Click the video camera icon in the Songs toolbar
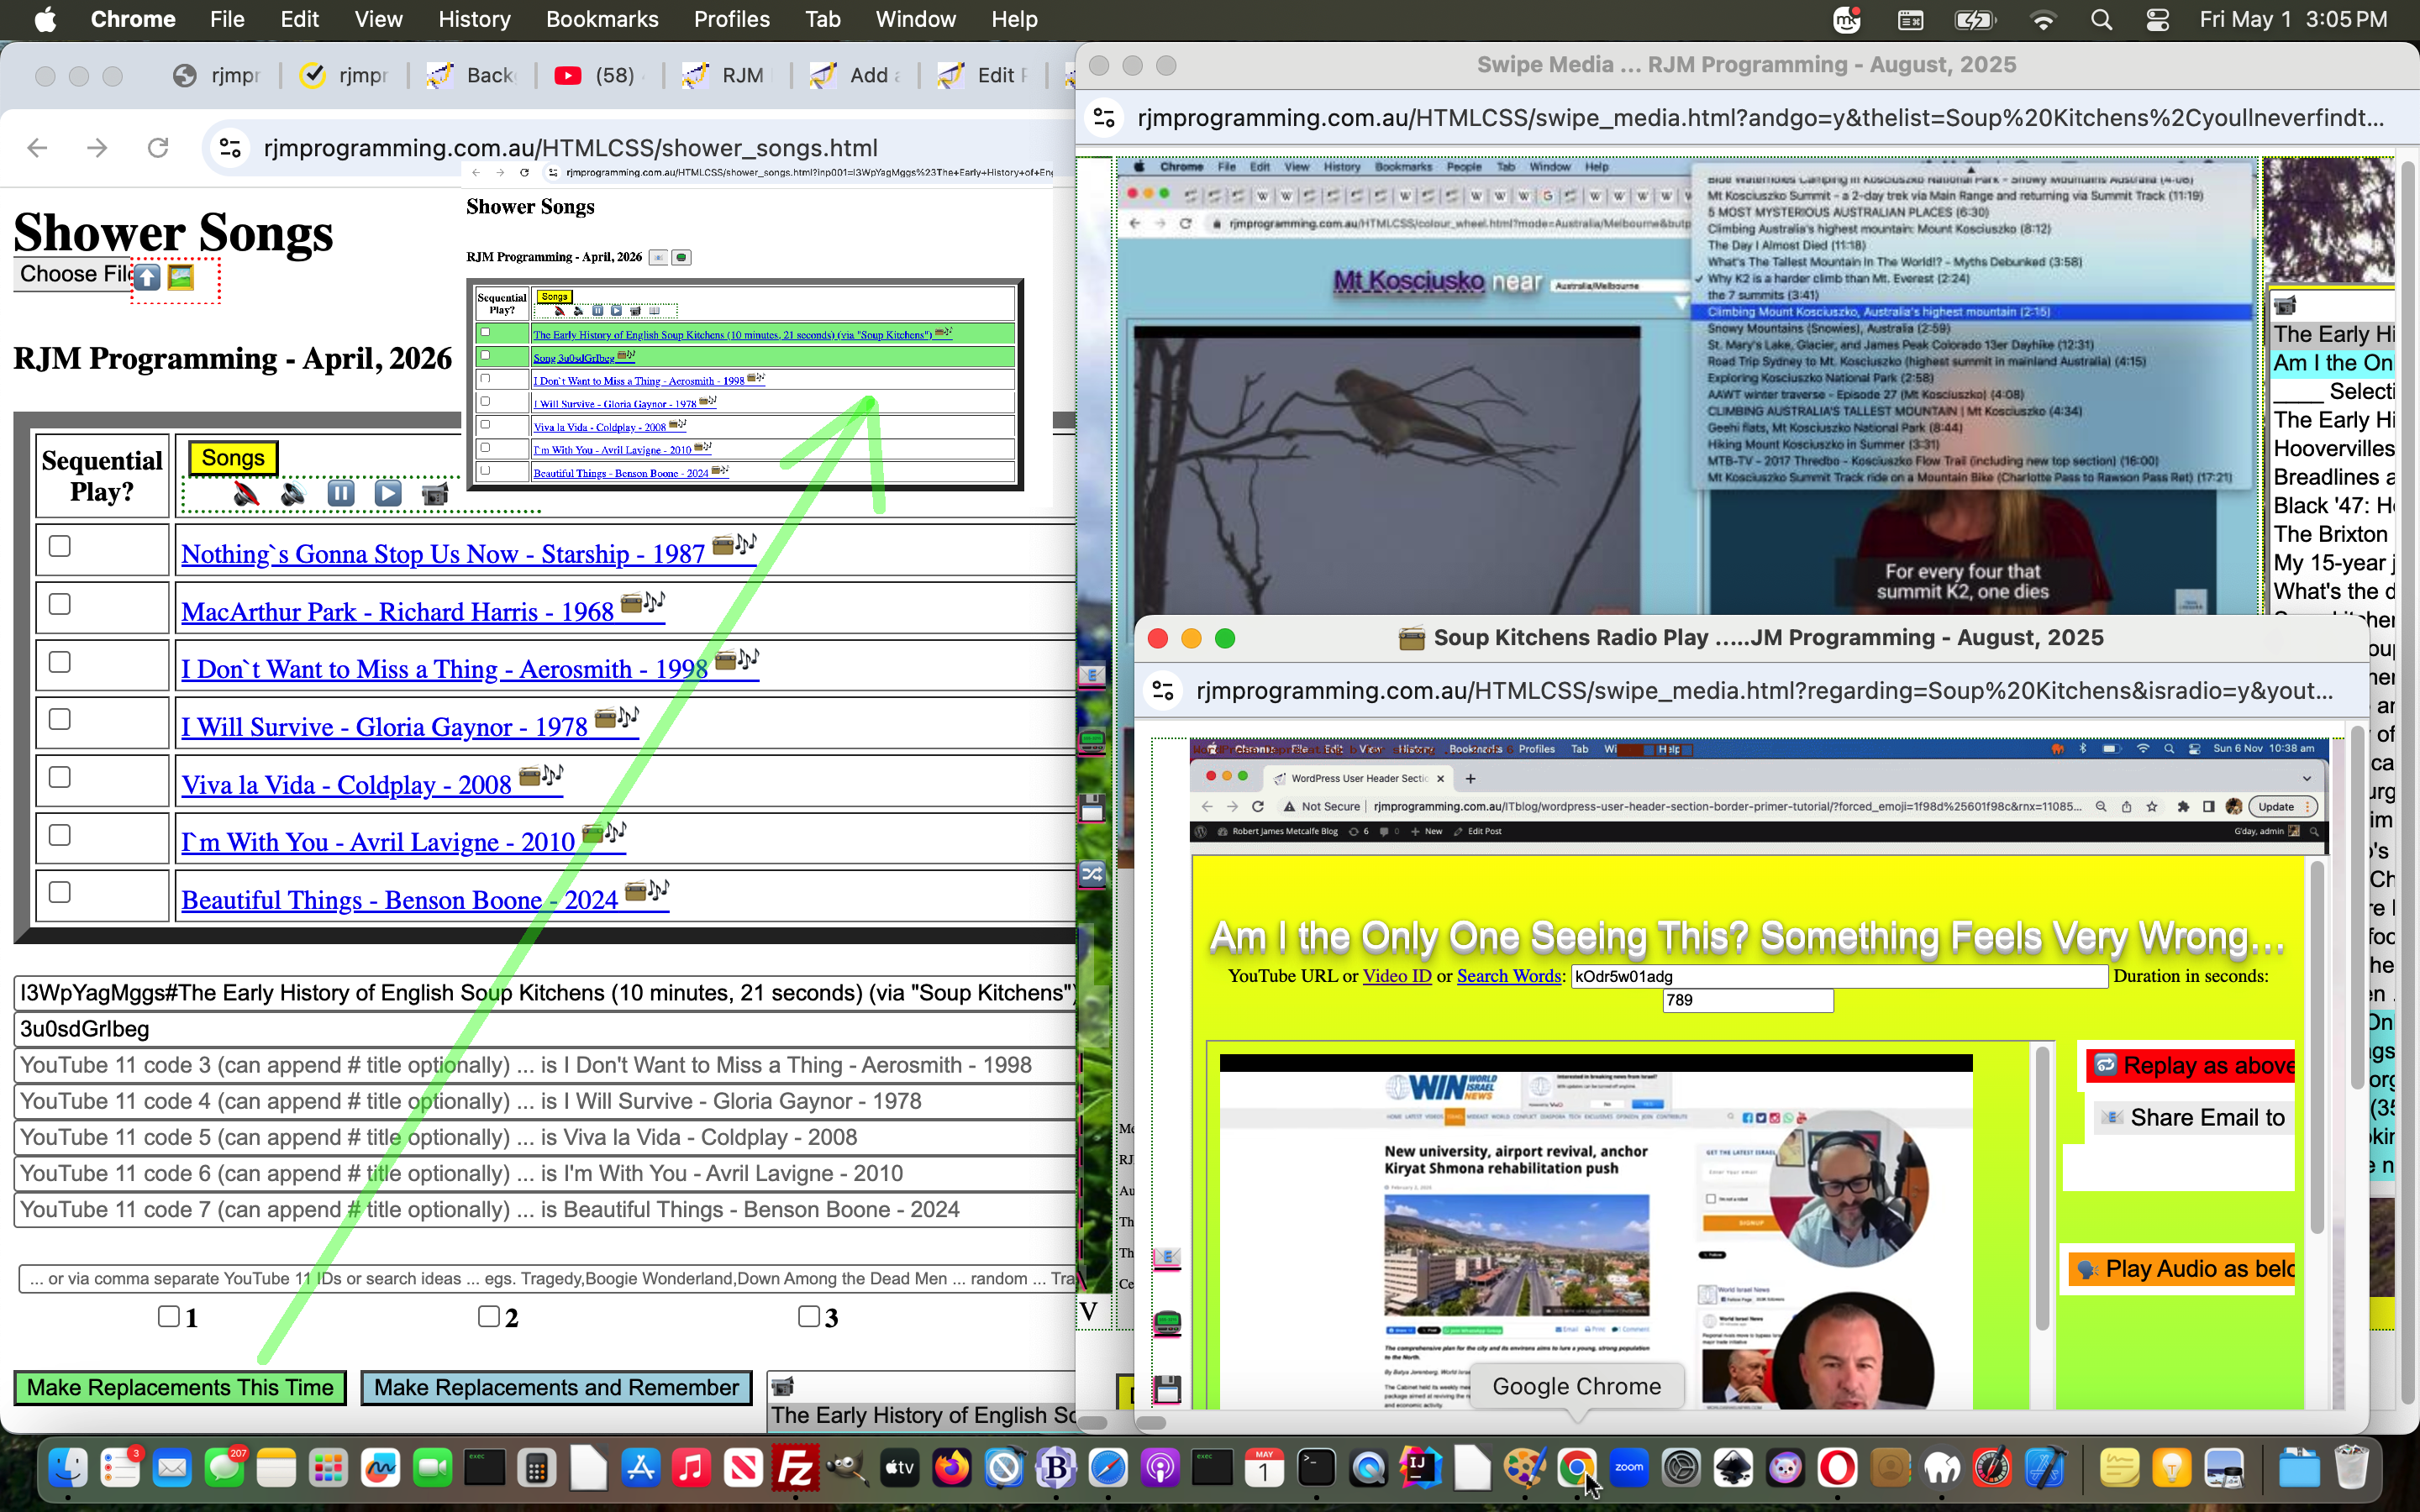Screen dimensions: 2420x1512 (435, 494)
